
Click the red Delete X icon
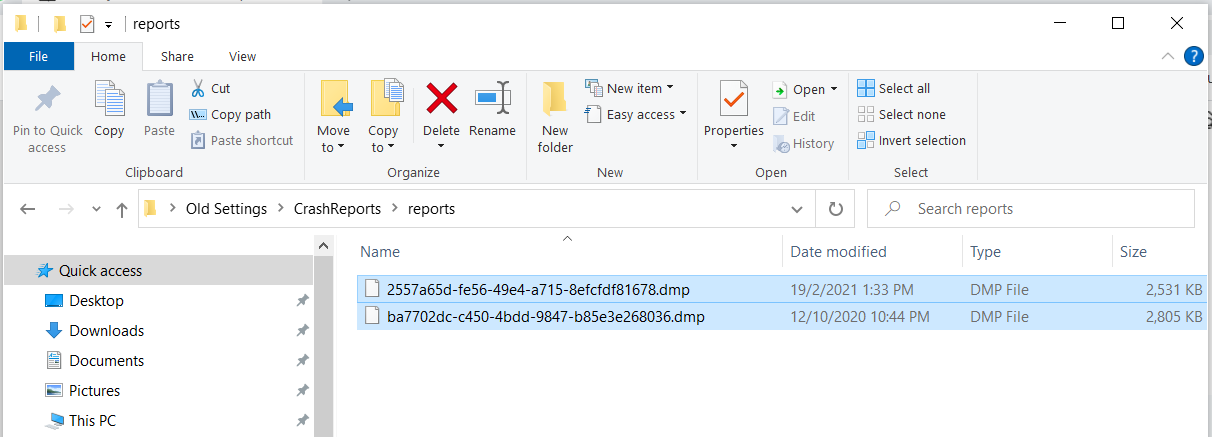[441, 98]
